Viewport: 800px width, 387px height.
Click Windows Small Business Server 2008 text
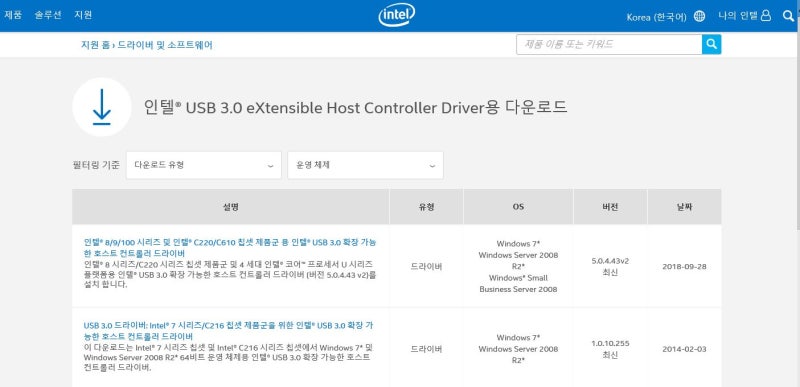click(518, 283)
